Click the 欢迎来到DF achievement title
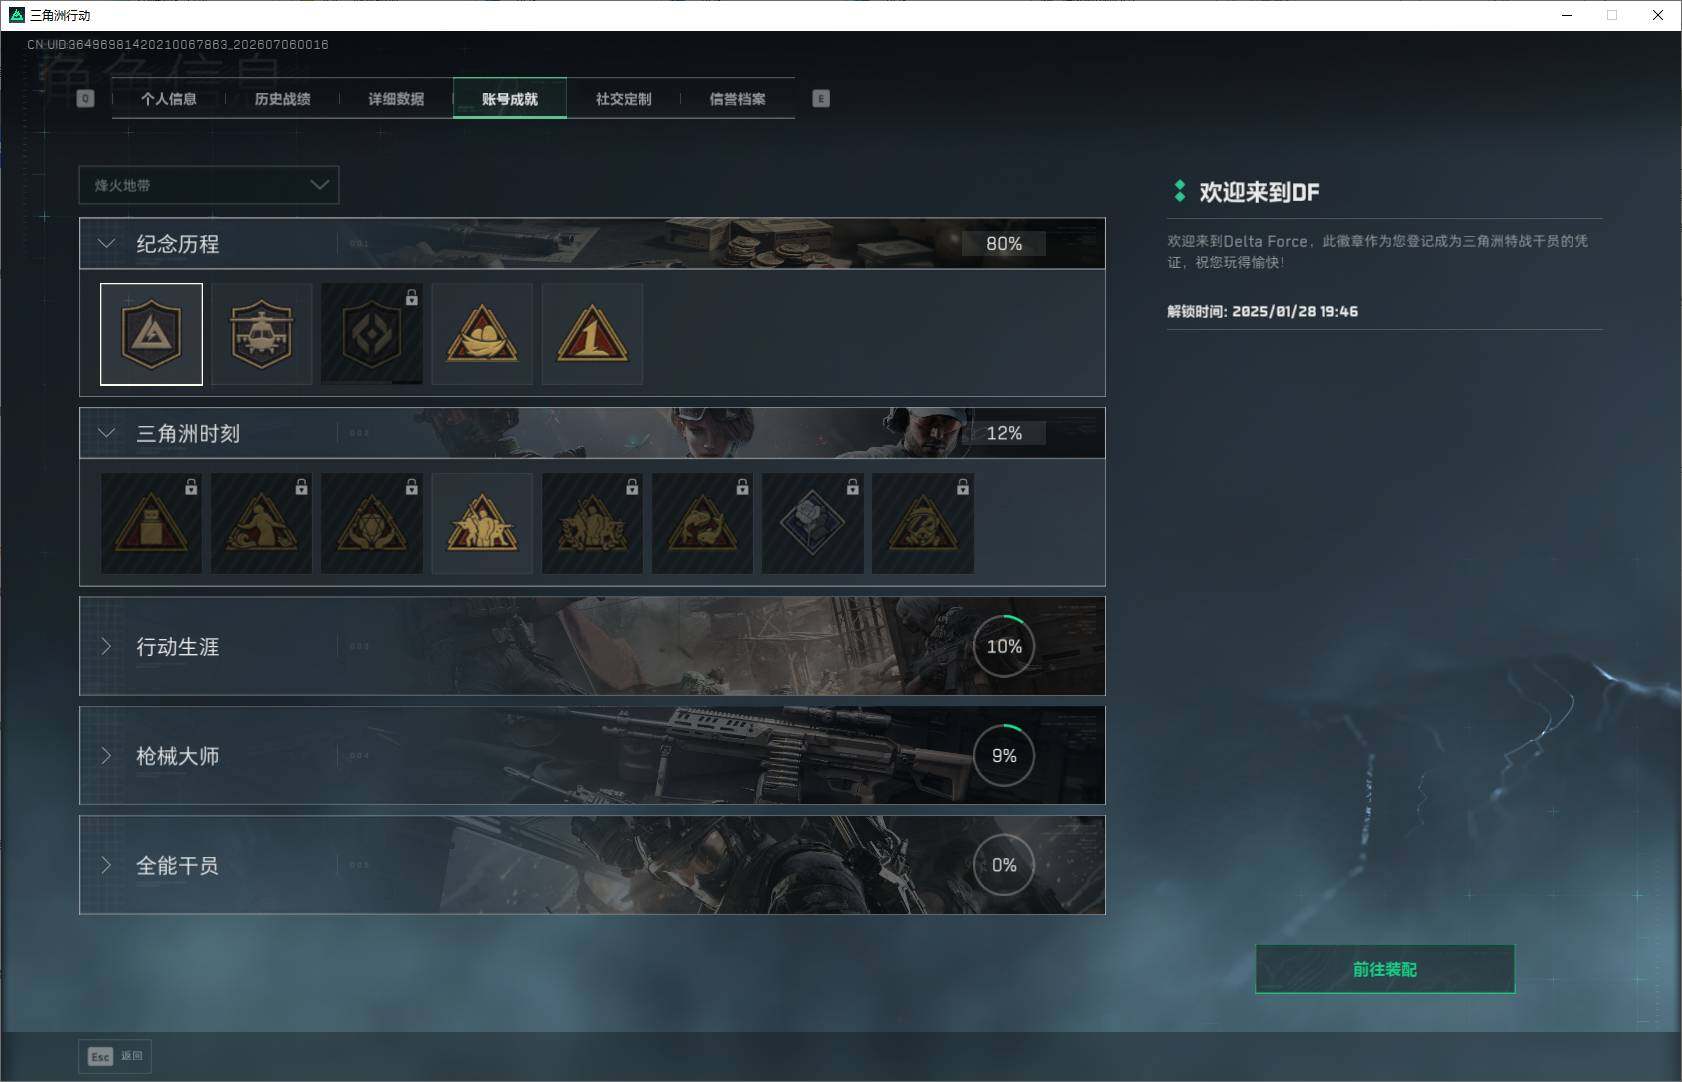The height and width of the screenshot is (1082, 1682). click(x=1259, y=192)
